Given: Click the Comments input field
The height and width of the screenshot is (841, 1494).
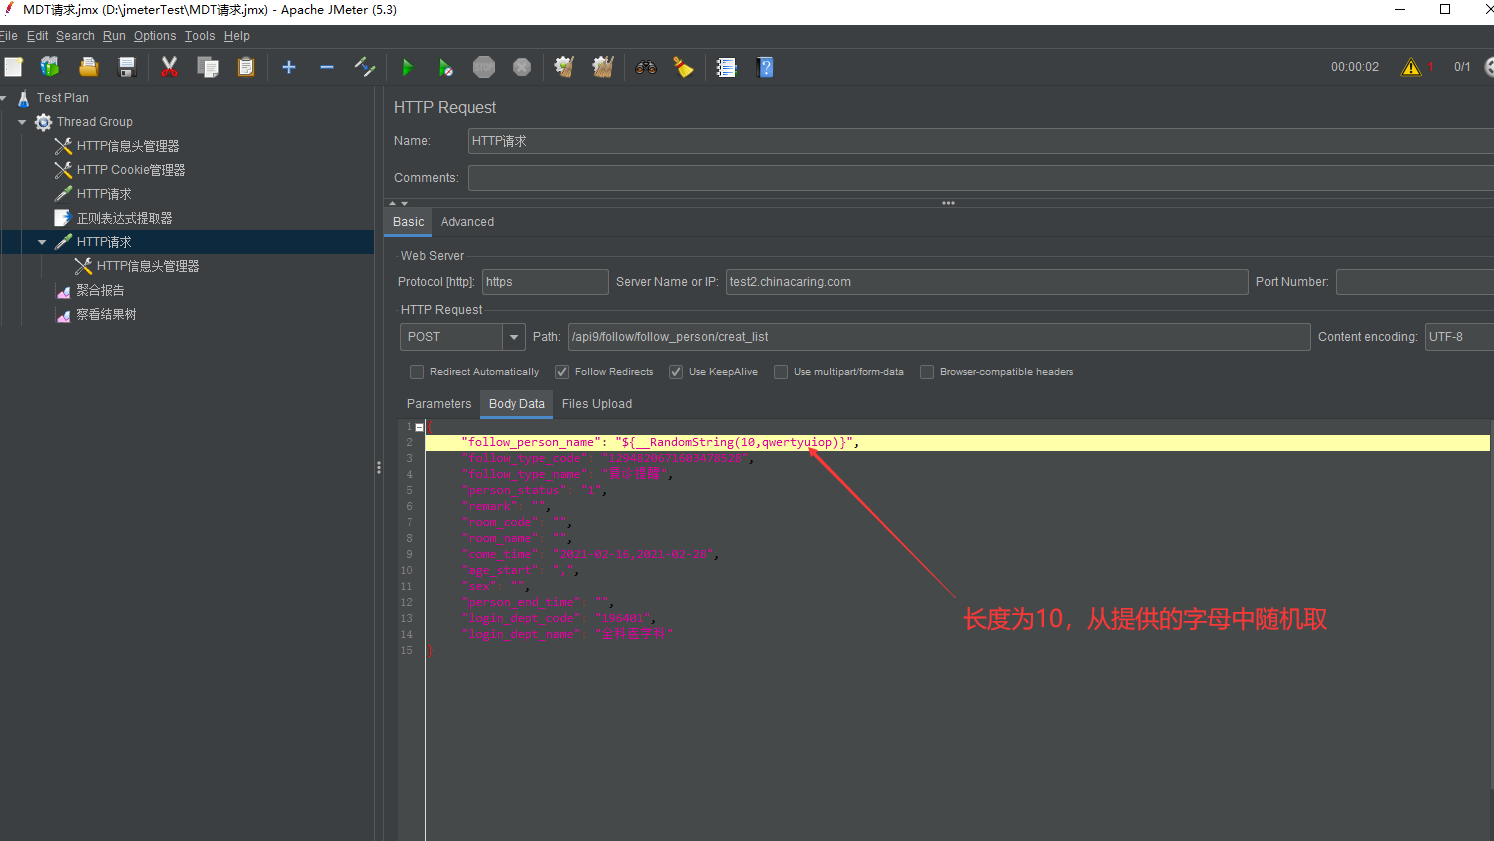Looking at the screenshot, I should click(980, 178).
